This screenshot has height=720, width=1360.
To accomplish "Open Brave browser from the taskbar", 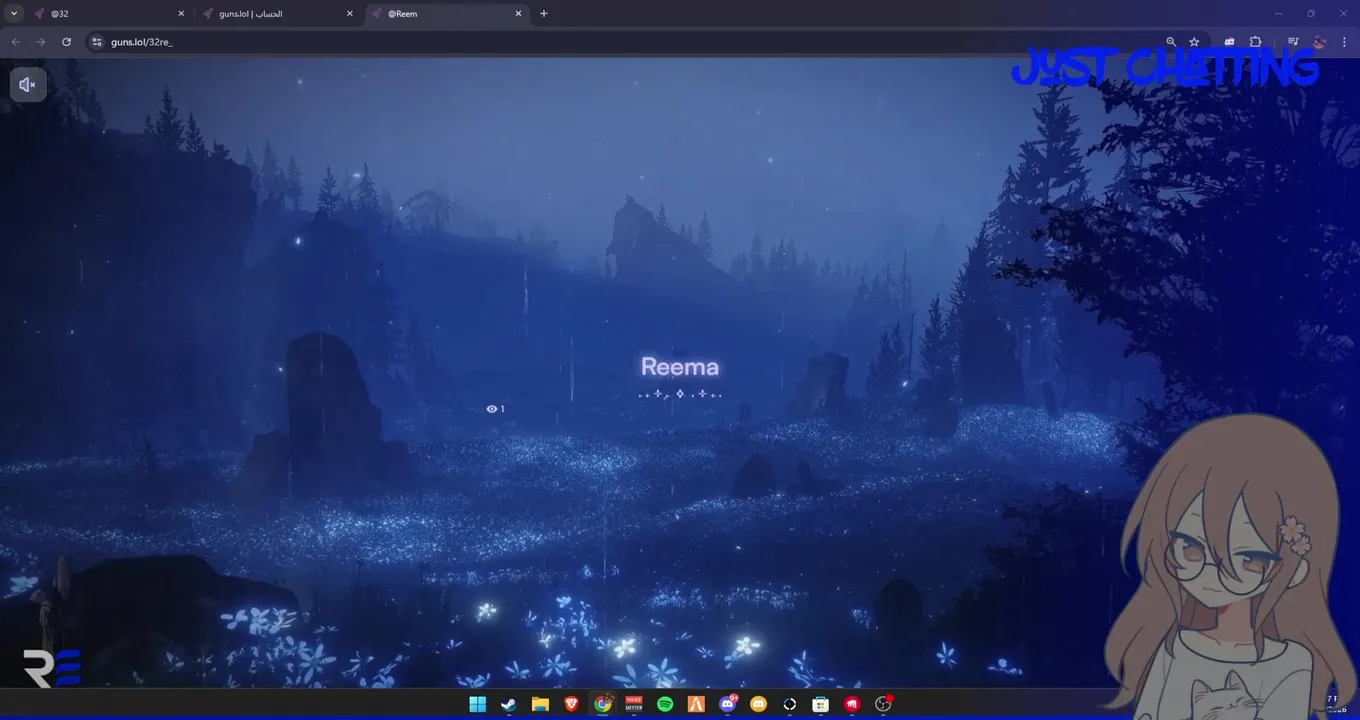I will tap(571, 704).
